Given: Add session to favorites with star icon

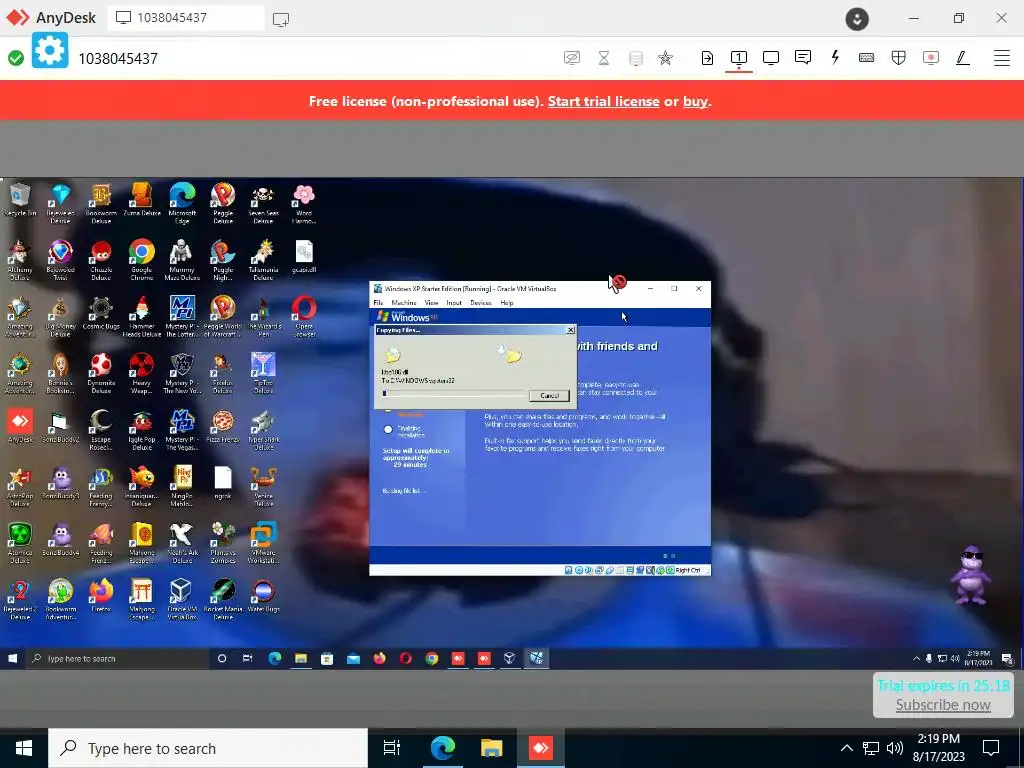Looking at the screenshot, I should click(665, 58).
